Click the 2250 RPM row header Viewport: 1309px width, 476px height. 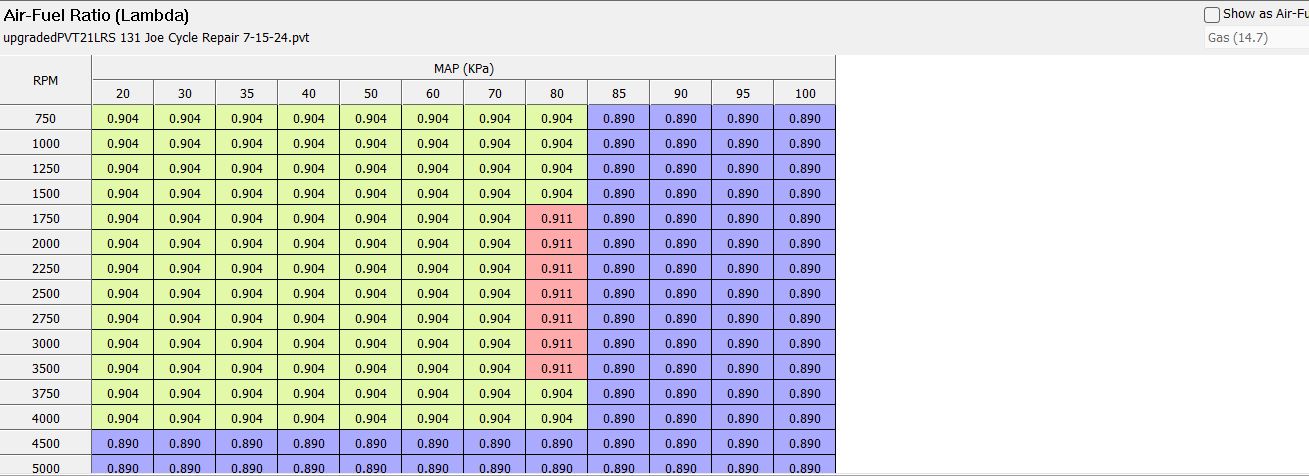coord(46,268)
